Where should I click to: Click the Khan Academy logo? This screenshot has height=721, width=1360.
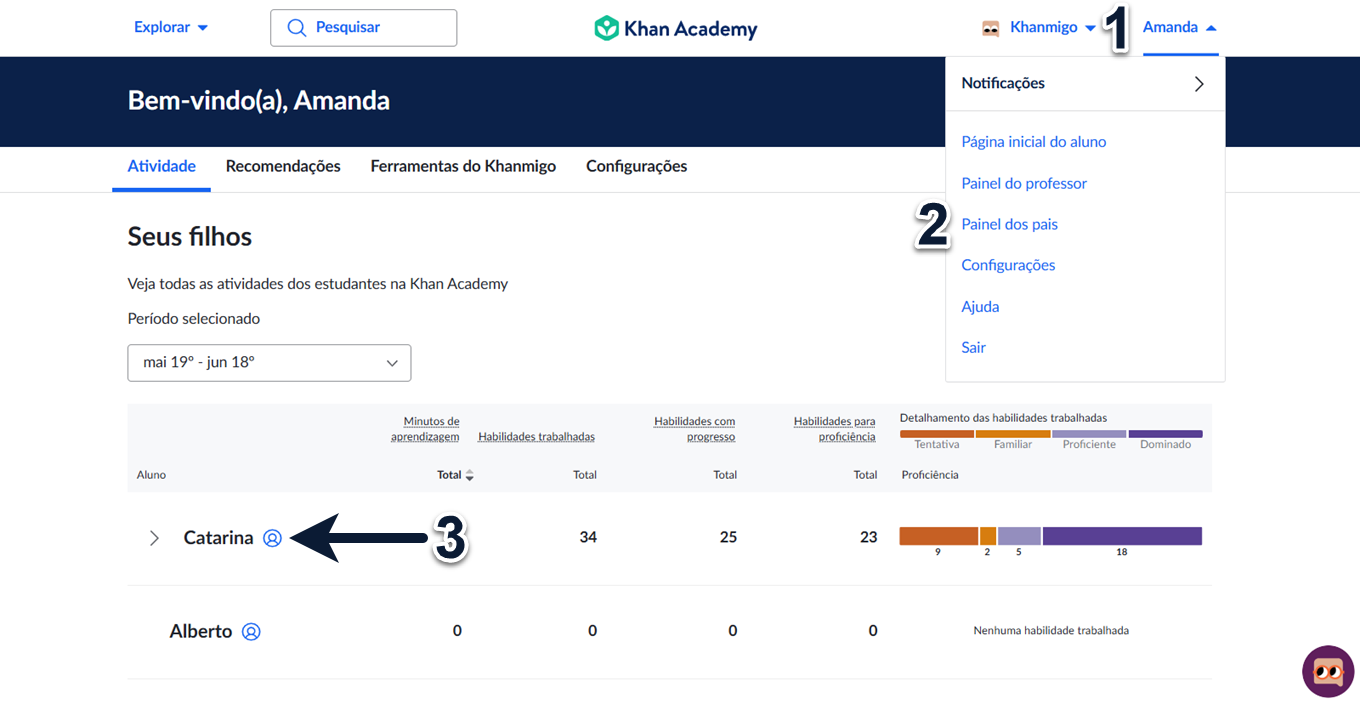[x=675, y=28]
